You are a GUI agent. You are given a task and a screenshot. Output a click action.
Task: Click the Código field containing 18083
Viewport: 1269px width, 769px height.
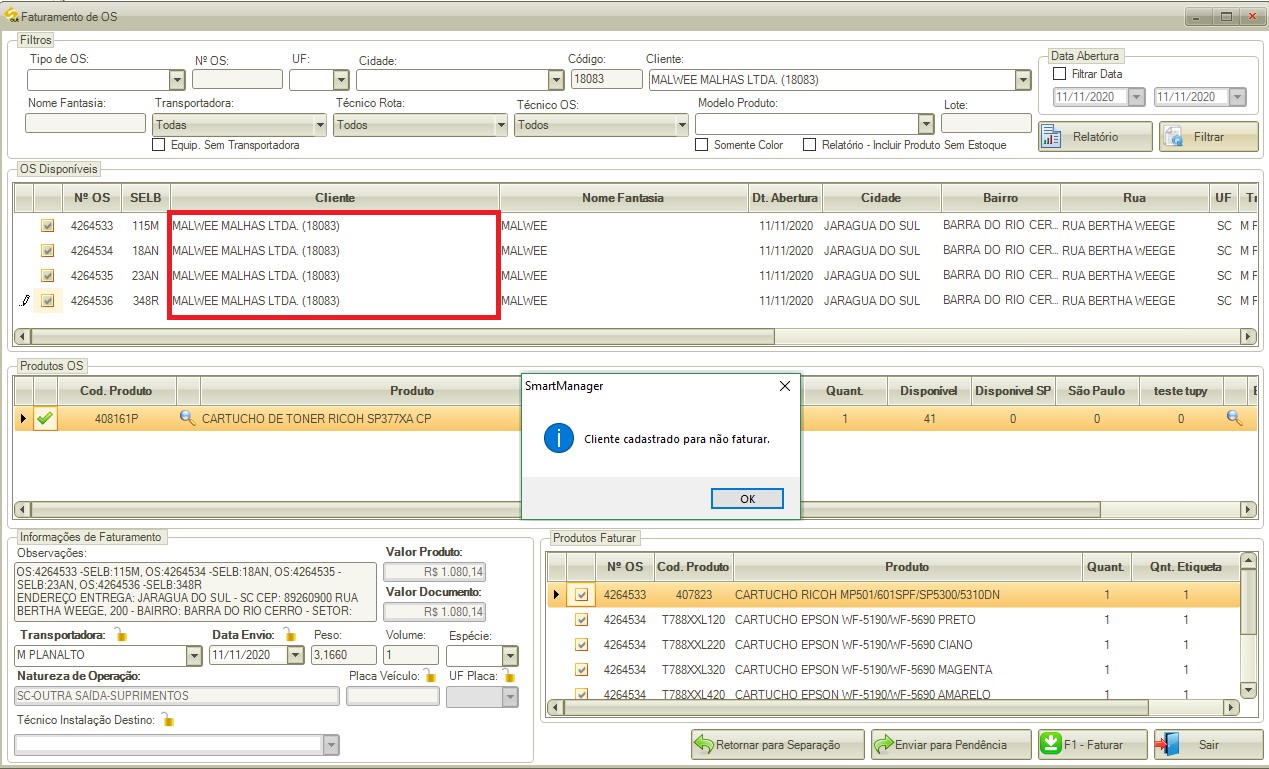(x=605, y=79)
